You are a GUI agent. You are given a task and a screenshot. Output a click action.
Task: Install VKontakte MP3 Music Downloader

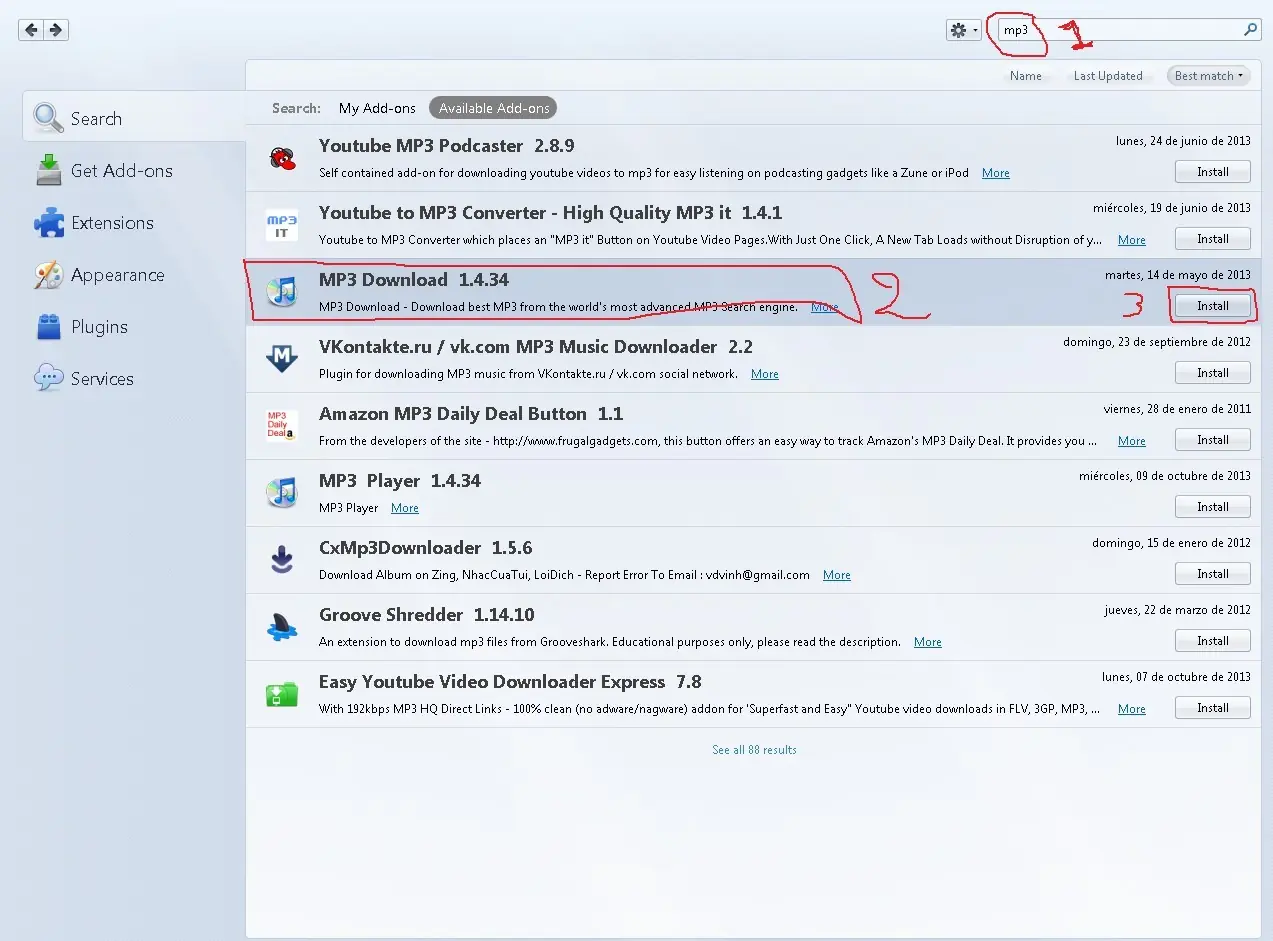click(x=1212, y=373)
